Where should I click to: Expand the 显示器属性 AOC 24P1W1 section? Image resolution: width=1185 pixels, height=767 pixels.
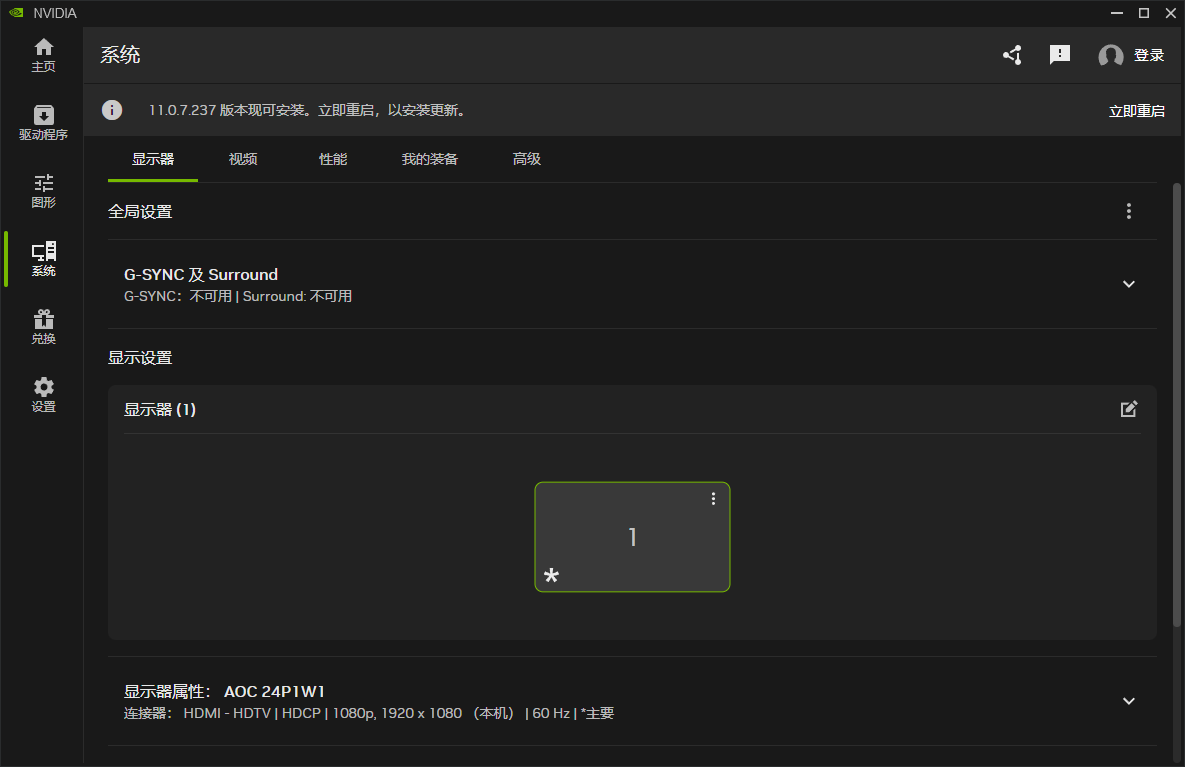[1128, 701]
